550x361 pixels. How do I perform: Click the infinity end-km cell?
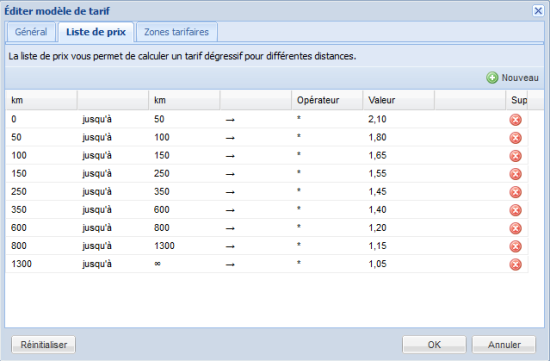(185, 264)
